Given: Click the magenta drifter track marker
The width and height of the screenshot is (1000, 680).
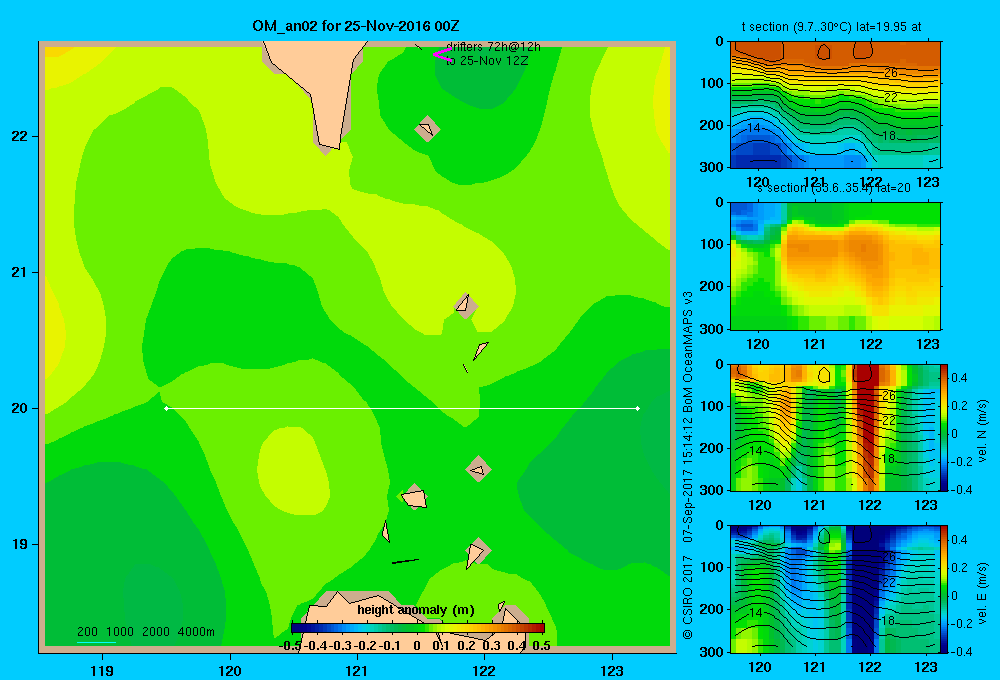Looking at the screenshot, I should pos(442,54).
